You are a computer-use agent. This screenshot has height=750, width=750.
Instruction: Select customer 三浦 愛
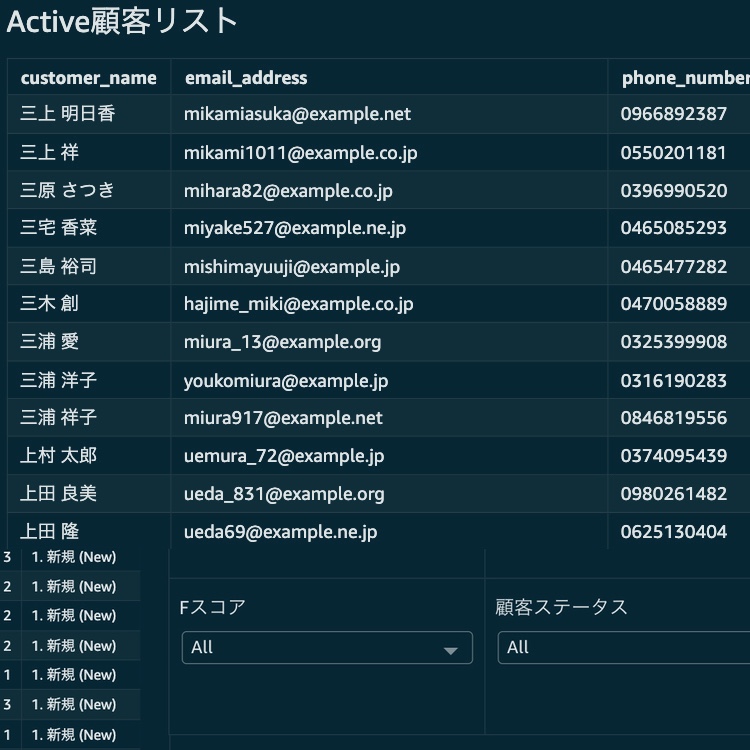click(49, 342)
